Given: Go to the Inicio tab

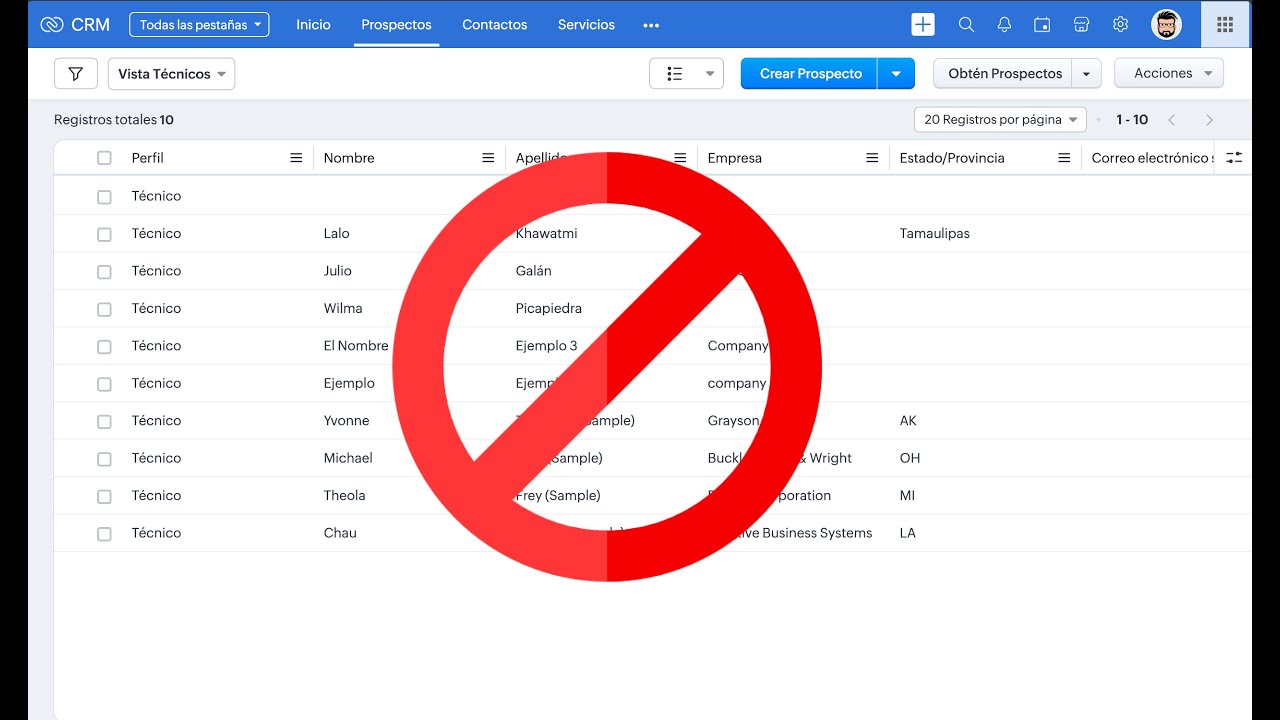Looking at the screenshot, I should tap(313, 25).
